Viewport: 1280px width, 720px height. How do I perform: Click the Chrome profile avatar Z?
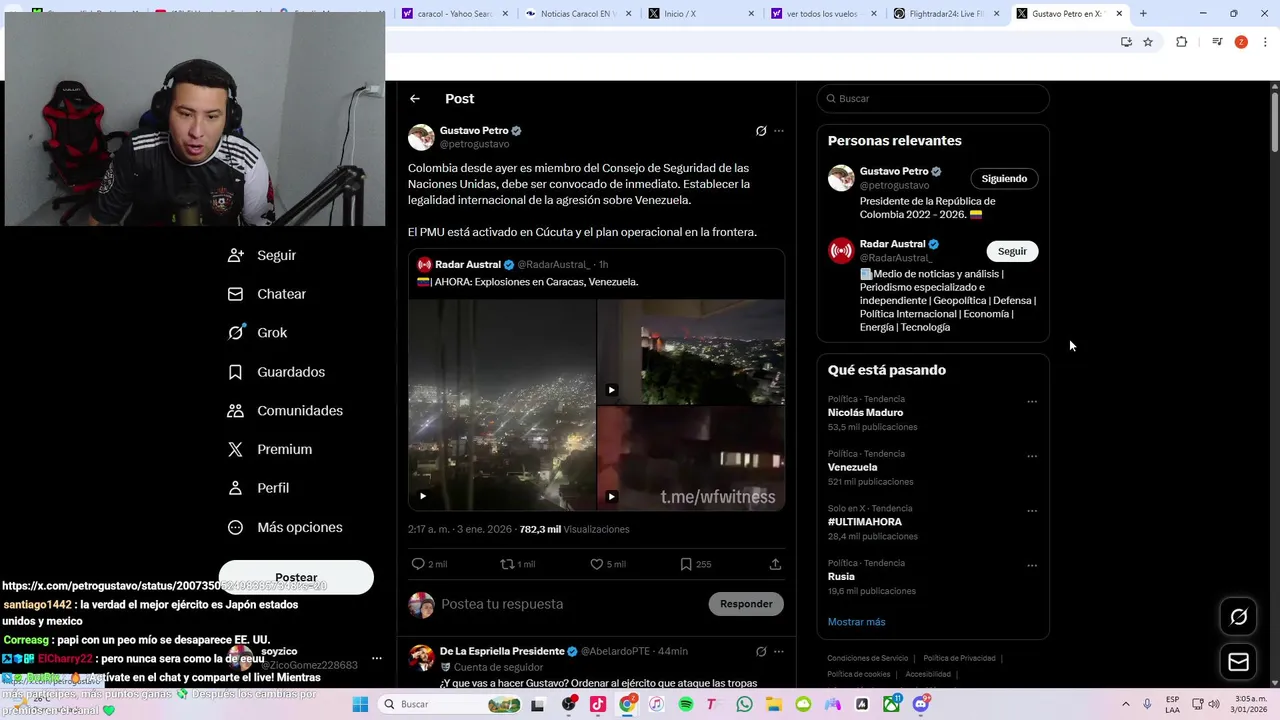[1241, 42]
